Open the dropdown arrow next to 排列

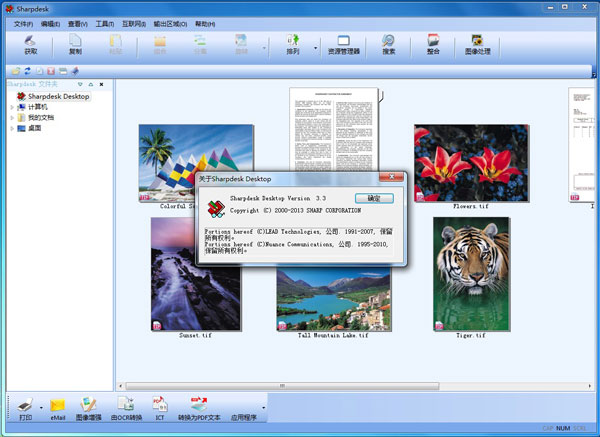[316, 48]
